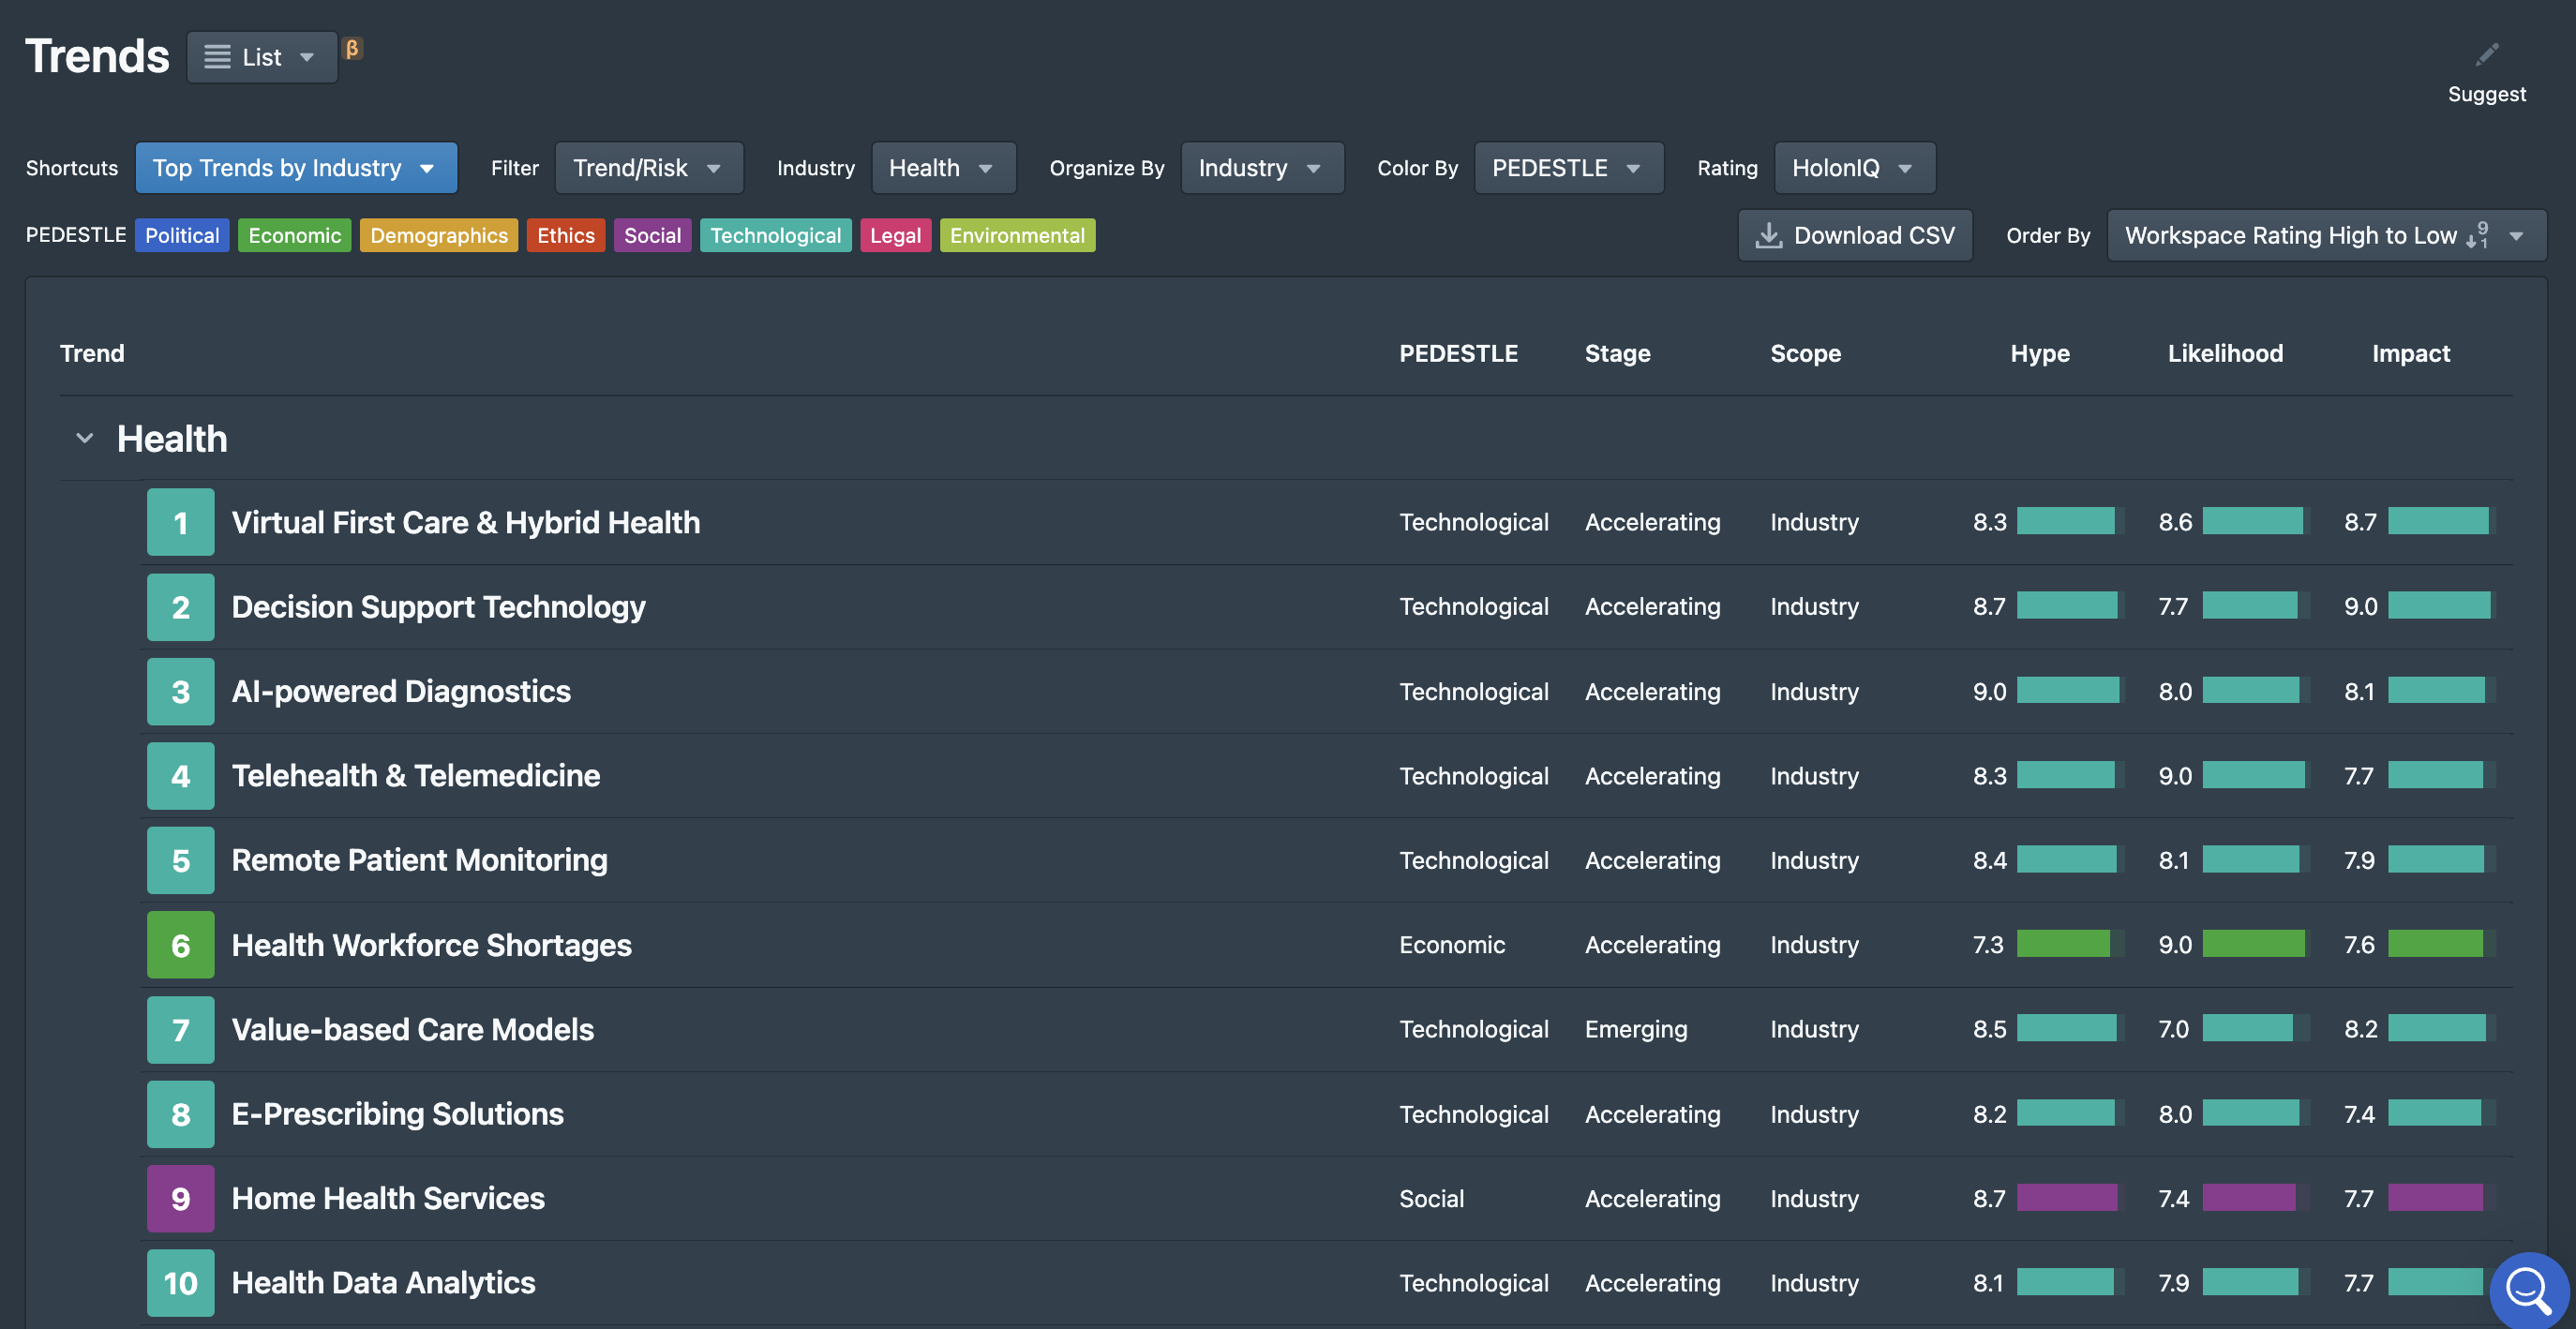The image size is (2576, 1329).
Task: Open the List view dropdown
Action: pyautogui.click(x=262, y=57)
